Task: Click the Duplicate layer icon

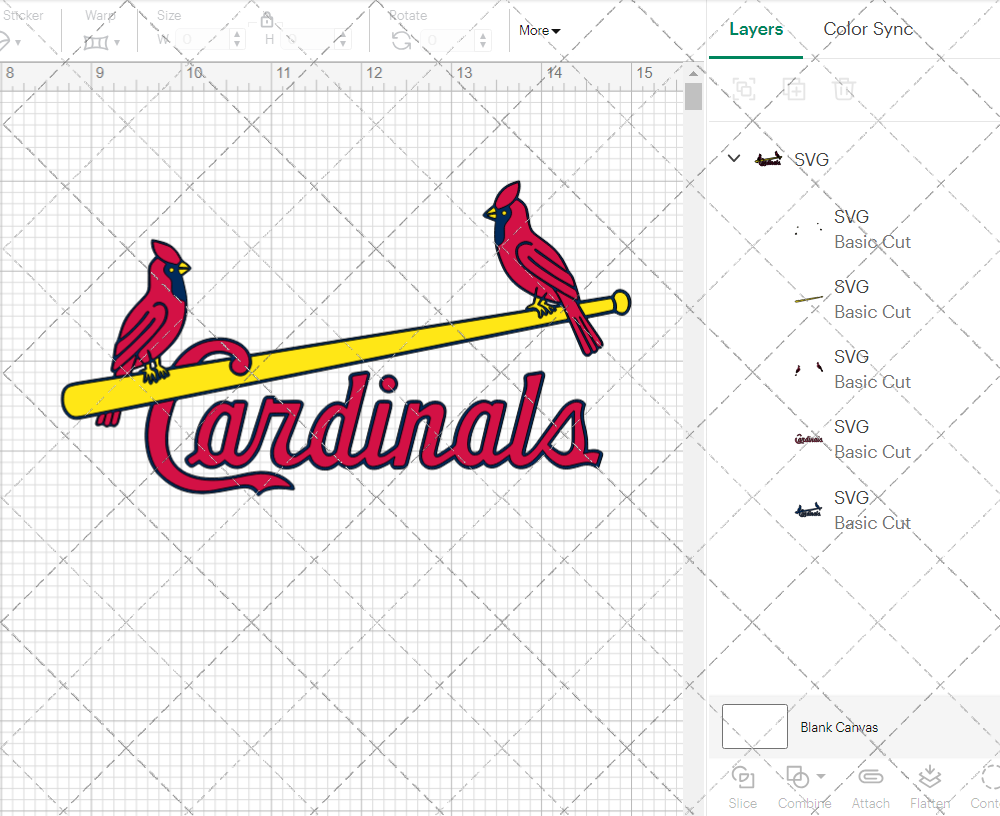Action: pos(795,89)
